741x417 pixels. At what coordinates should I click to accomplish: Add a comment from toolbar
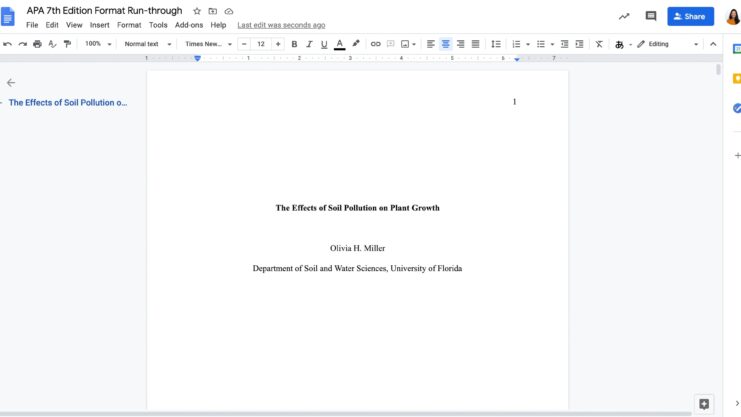tap(390, 44)
